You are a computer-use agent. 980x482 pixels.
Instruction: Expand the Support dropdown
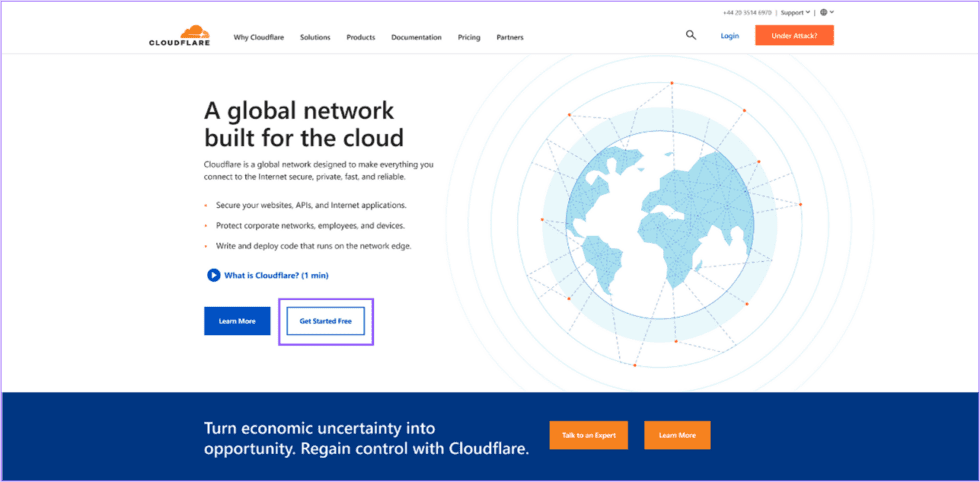[x=795, y=12]
